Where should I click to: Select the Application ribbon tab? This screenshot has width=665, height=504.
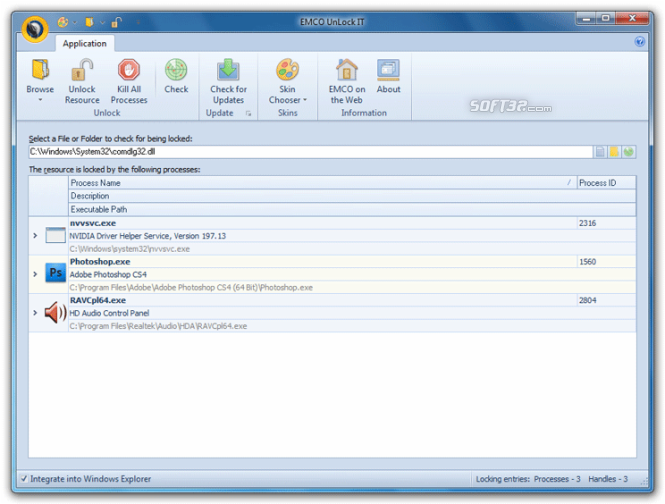85,44
